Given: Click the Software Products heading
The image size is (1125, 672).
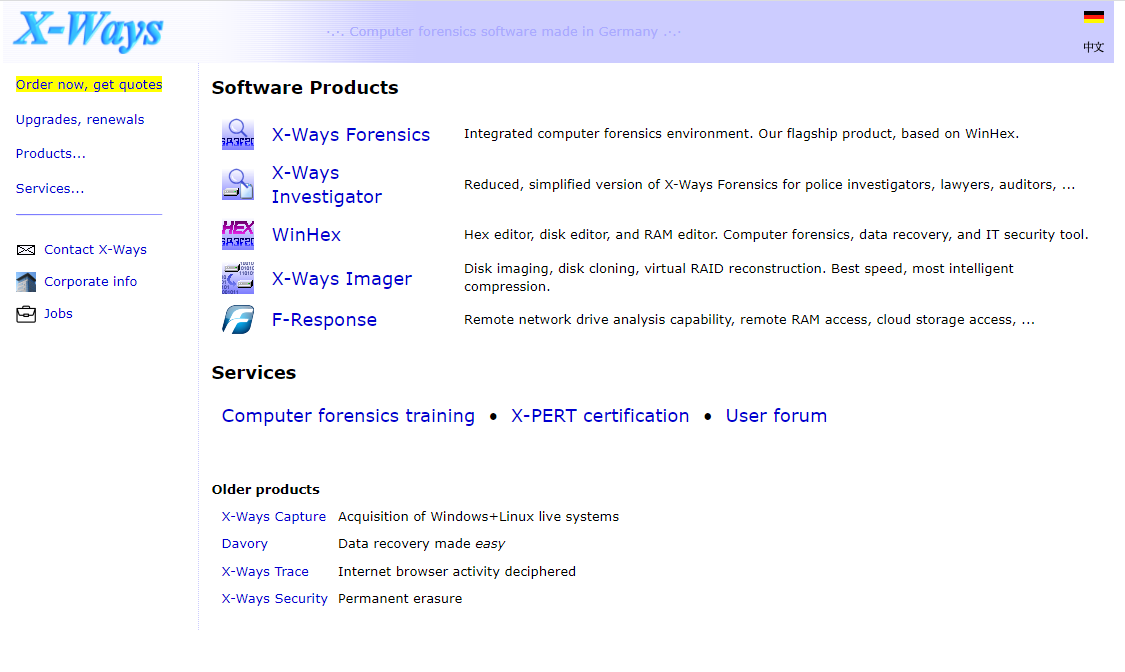Looking at the screenshot, I should tap(305, 87).
